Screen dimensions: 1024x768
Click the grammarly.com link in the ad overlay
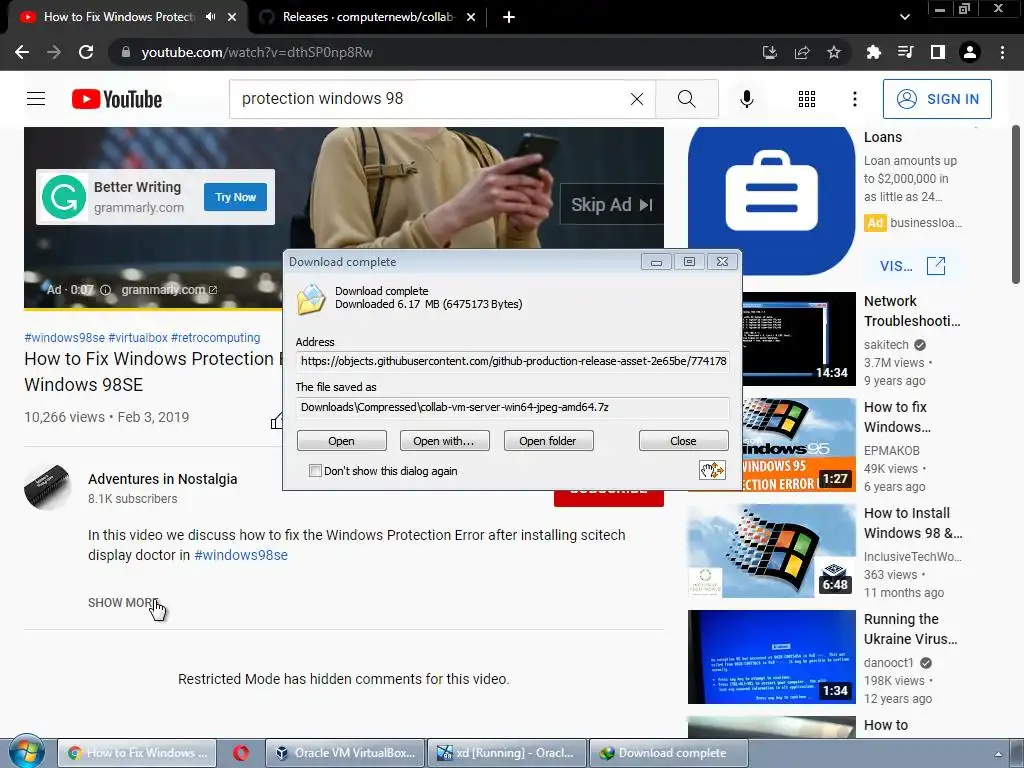(x=169, y=289)
